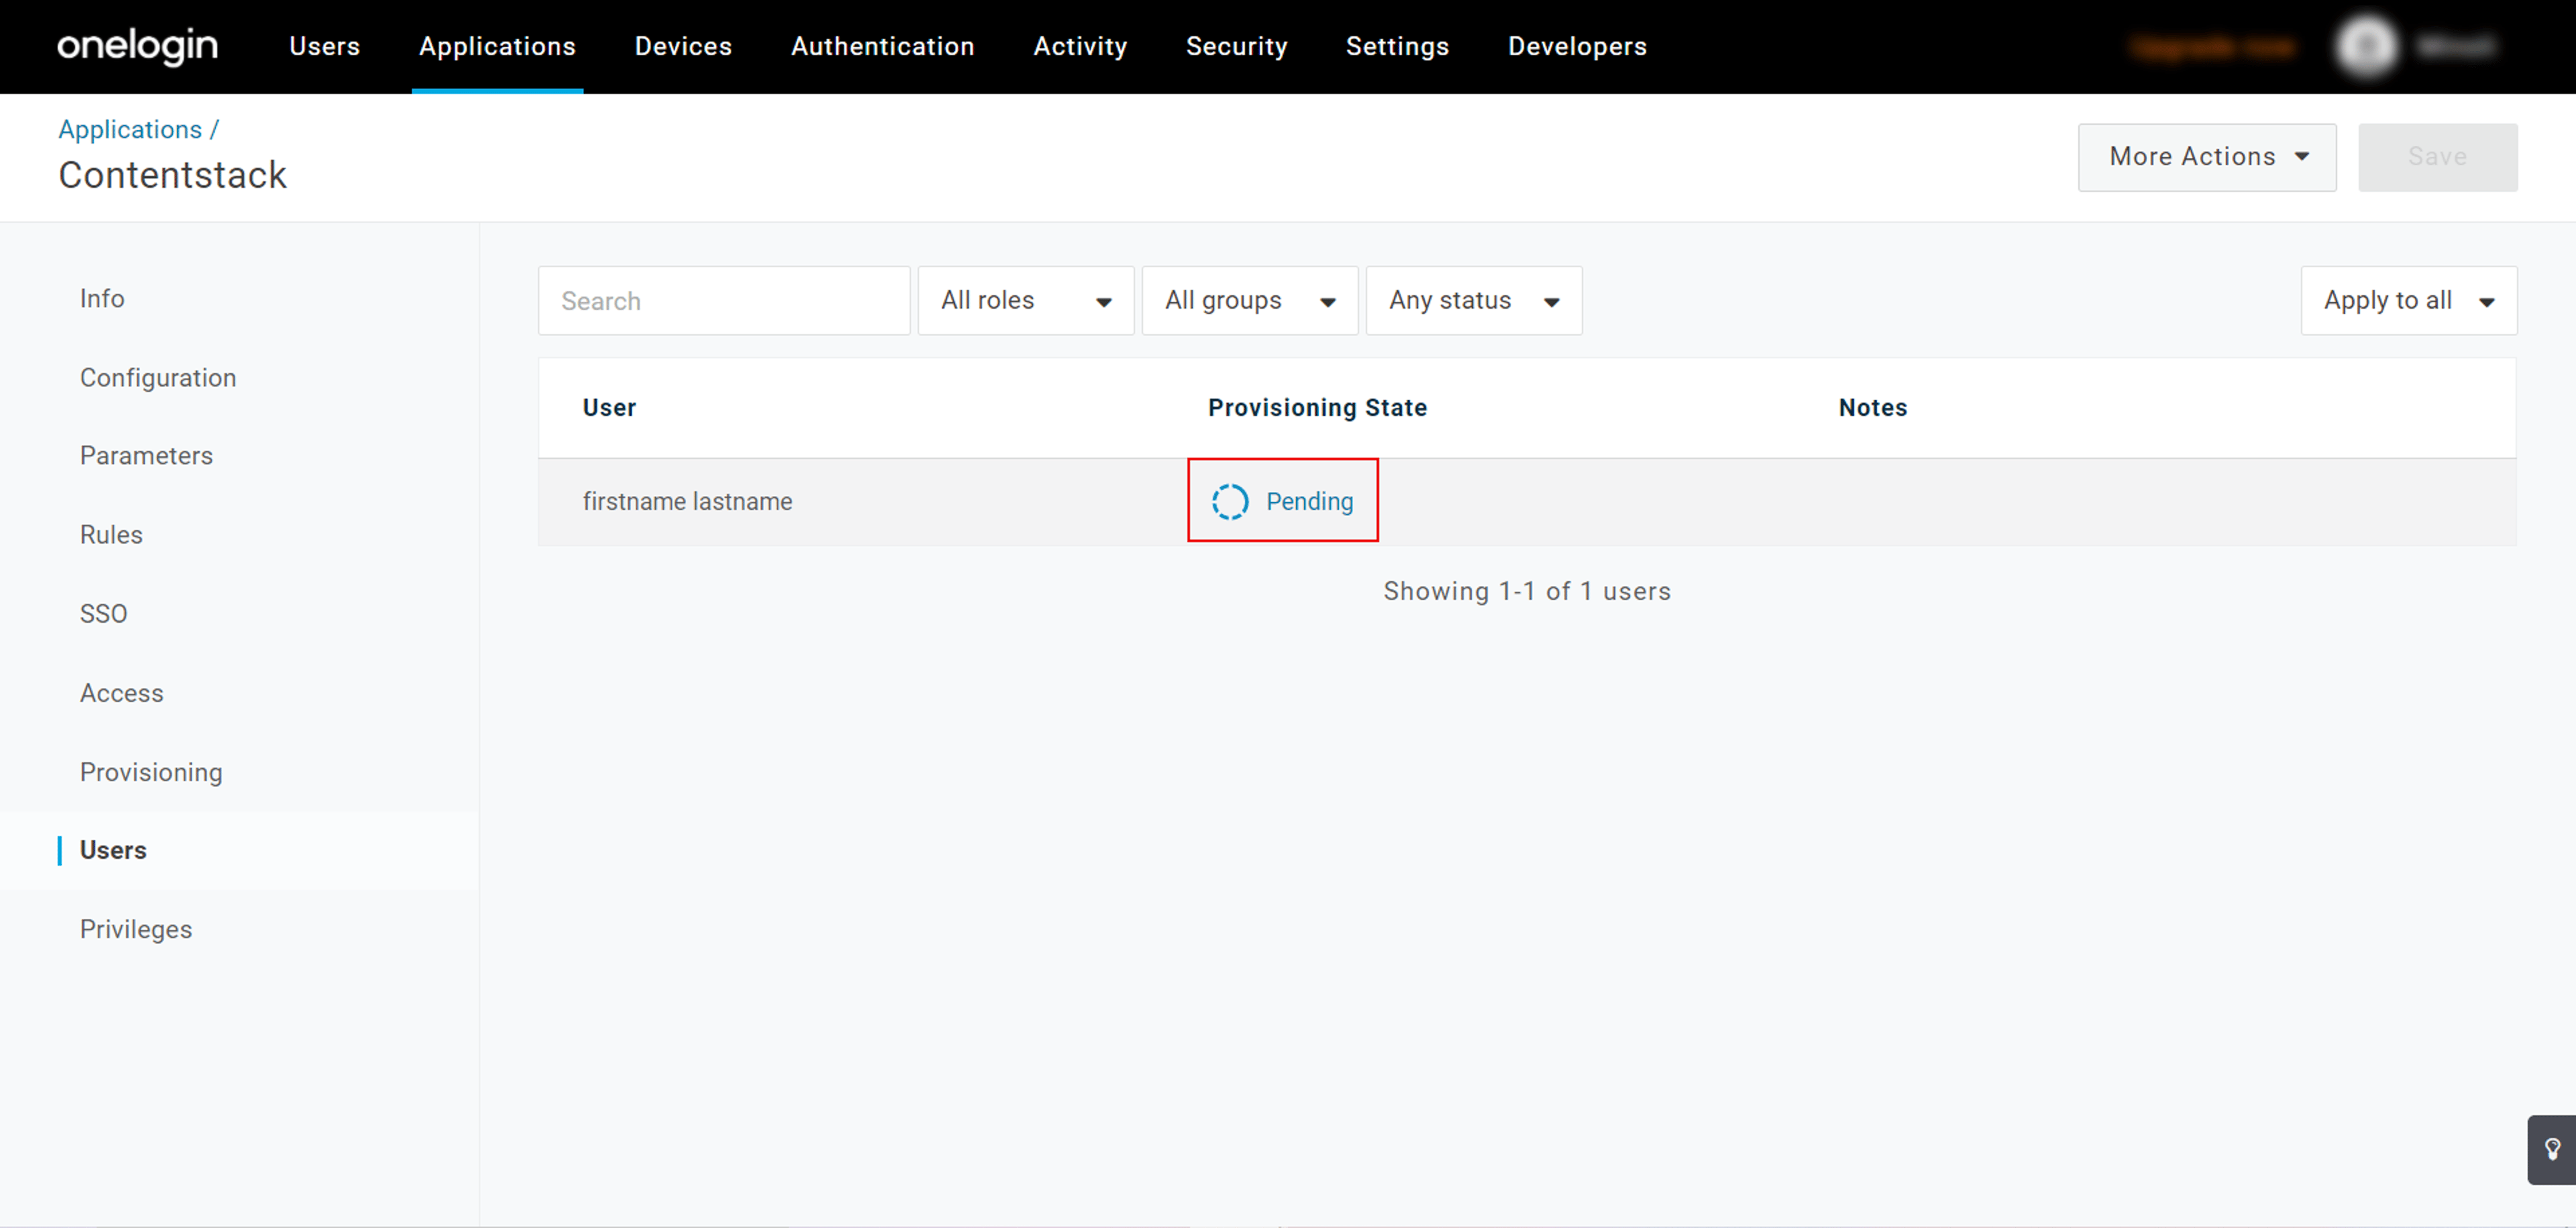Image resolution: width=2576 pixels, height=1228 pixels.
Task: Open the Authentication top navigation menu
Action: (882, 46)
